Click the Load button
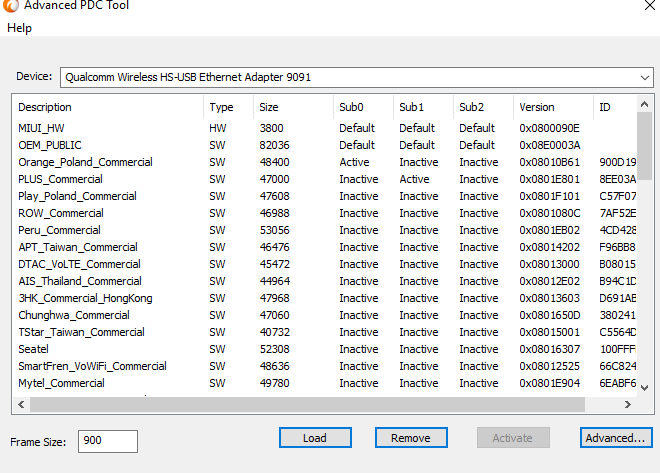 click(x=315, y=438)
